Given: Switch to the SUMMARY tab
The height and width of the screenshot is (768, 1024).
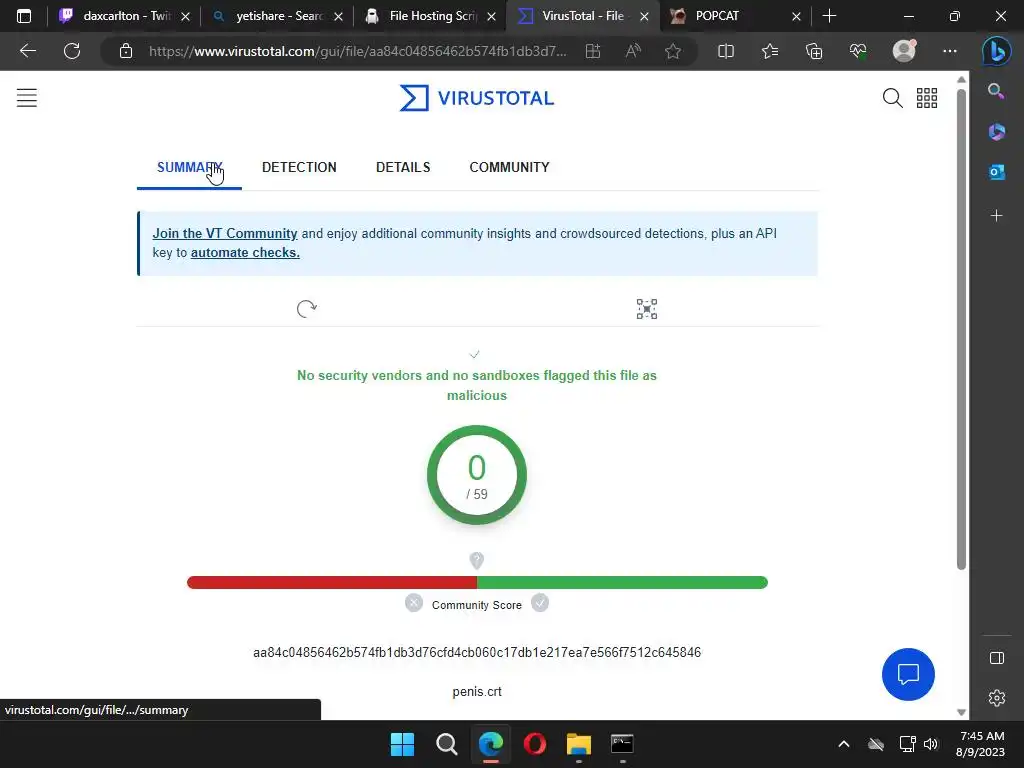Looking at the screenshot, I should tap(189, 167).
